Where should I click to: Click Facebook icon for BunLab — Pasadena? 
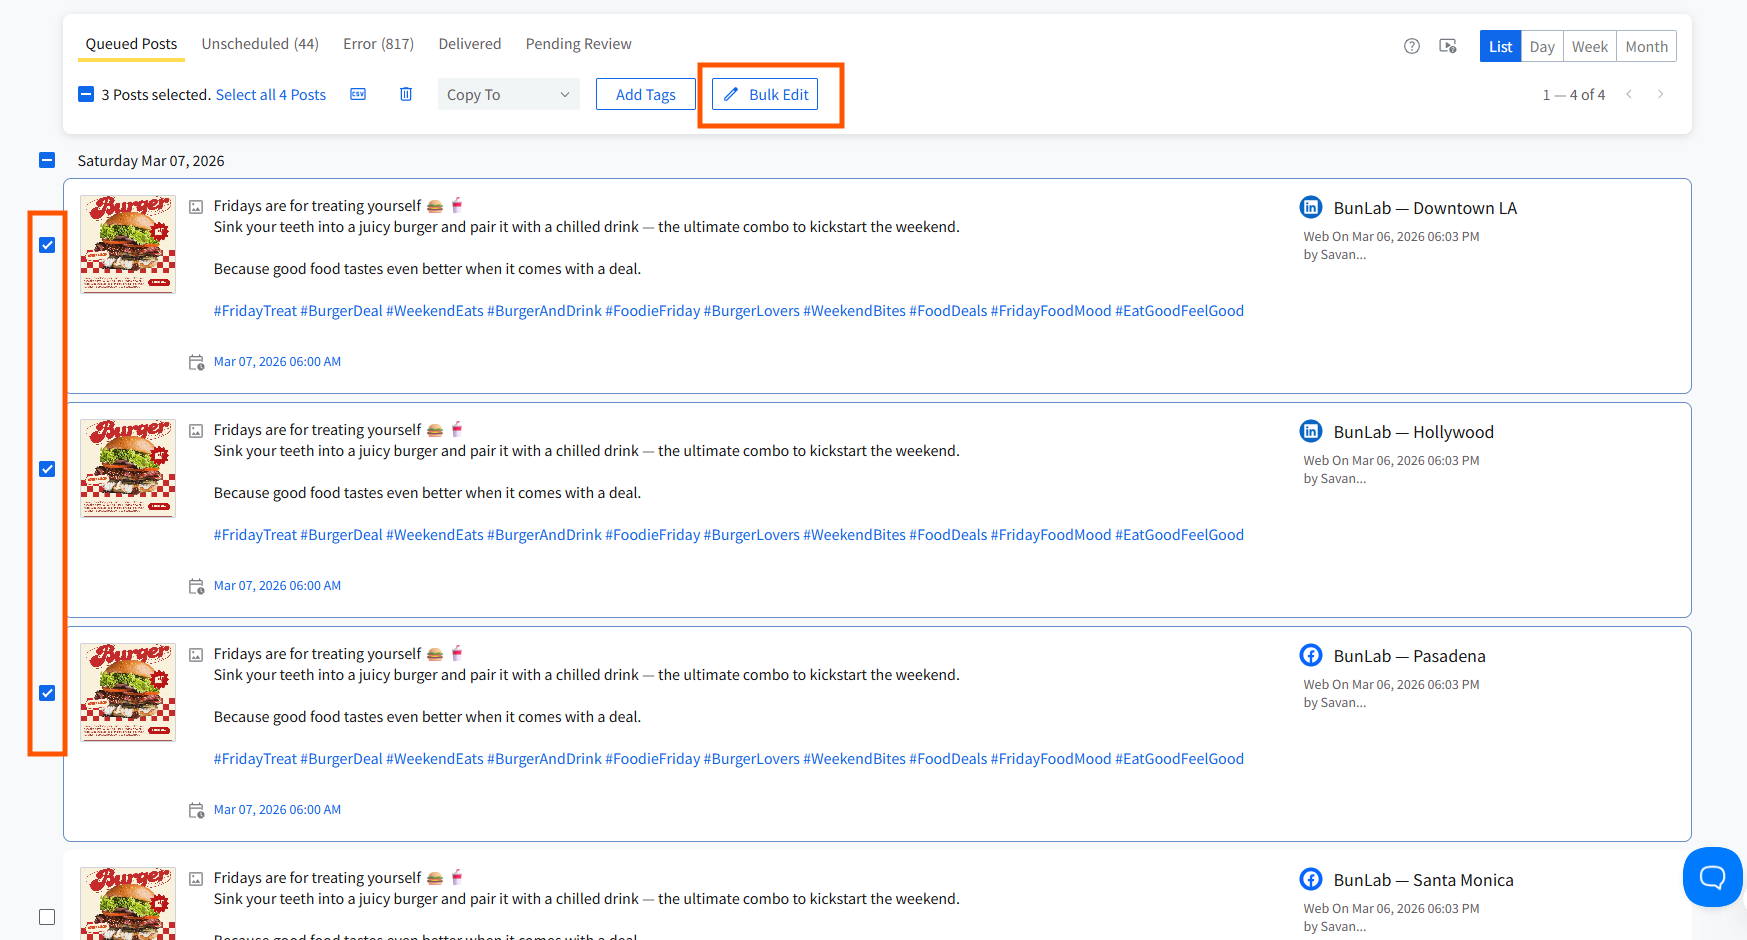[1311, 655]
